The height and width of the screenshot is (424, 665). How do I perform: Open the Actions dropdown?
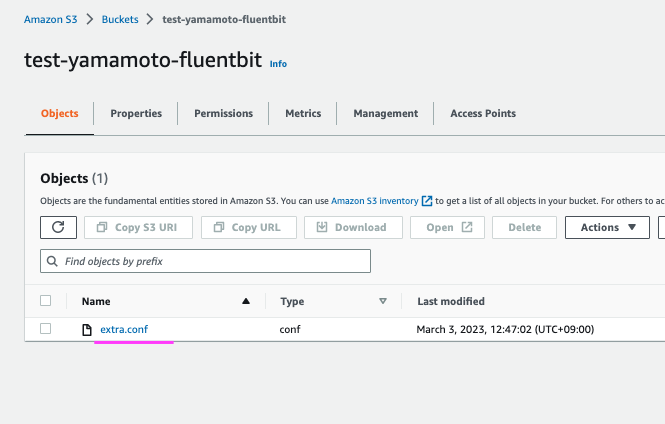(x=607, y=227)
